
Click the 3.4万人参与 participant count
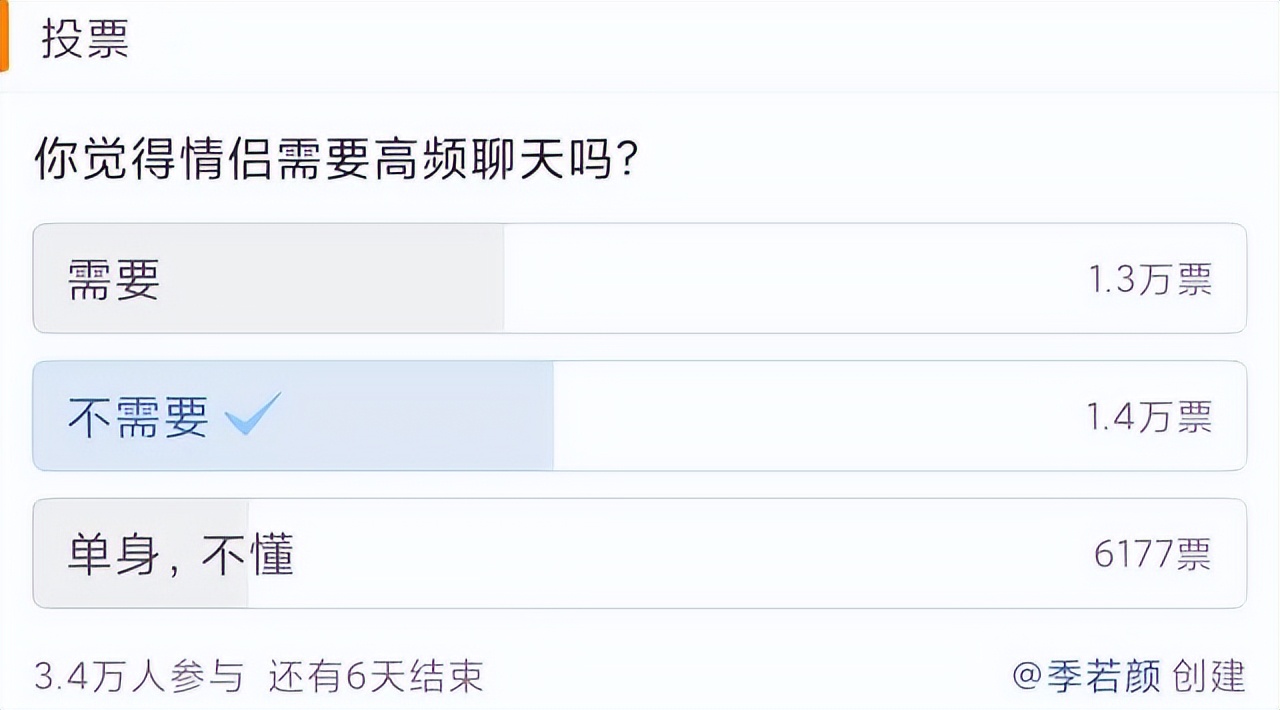coord(139,676)
